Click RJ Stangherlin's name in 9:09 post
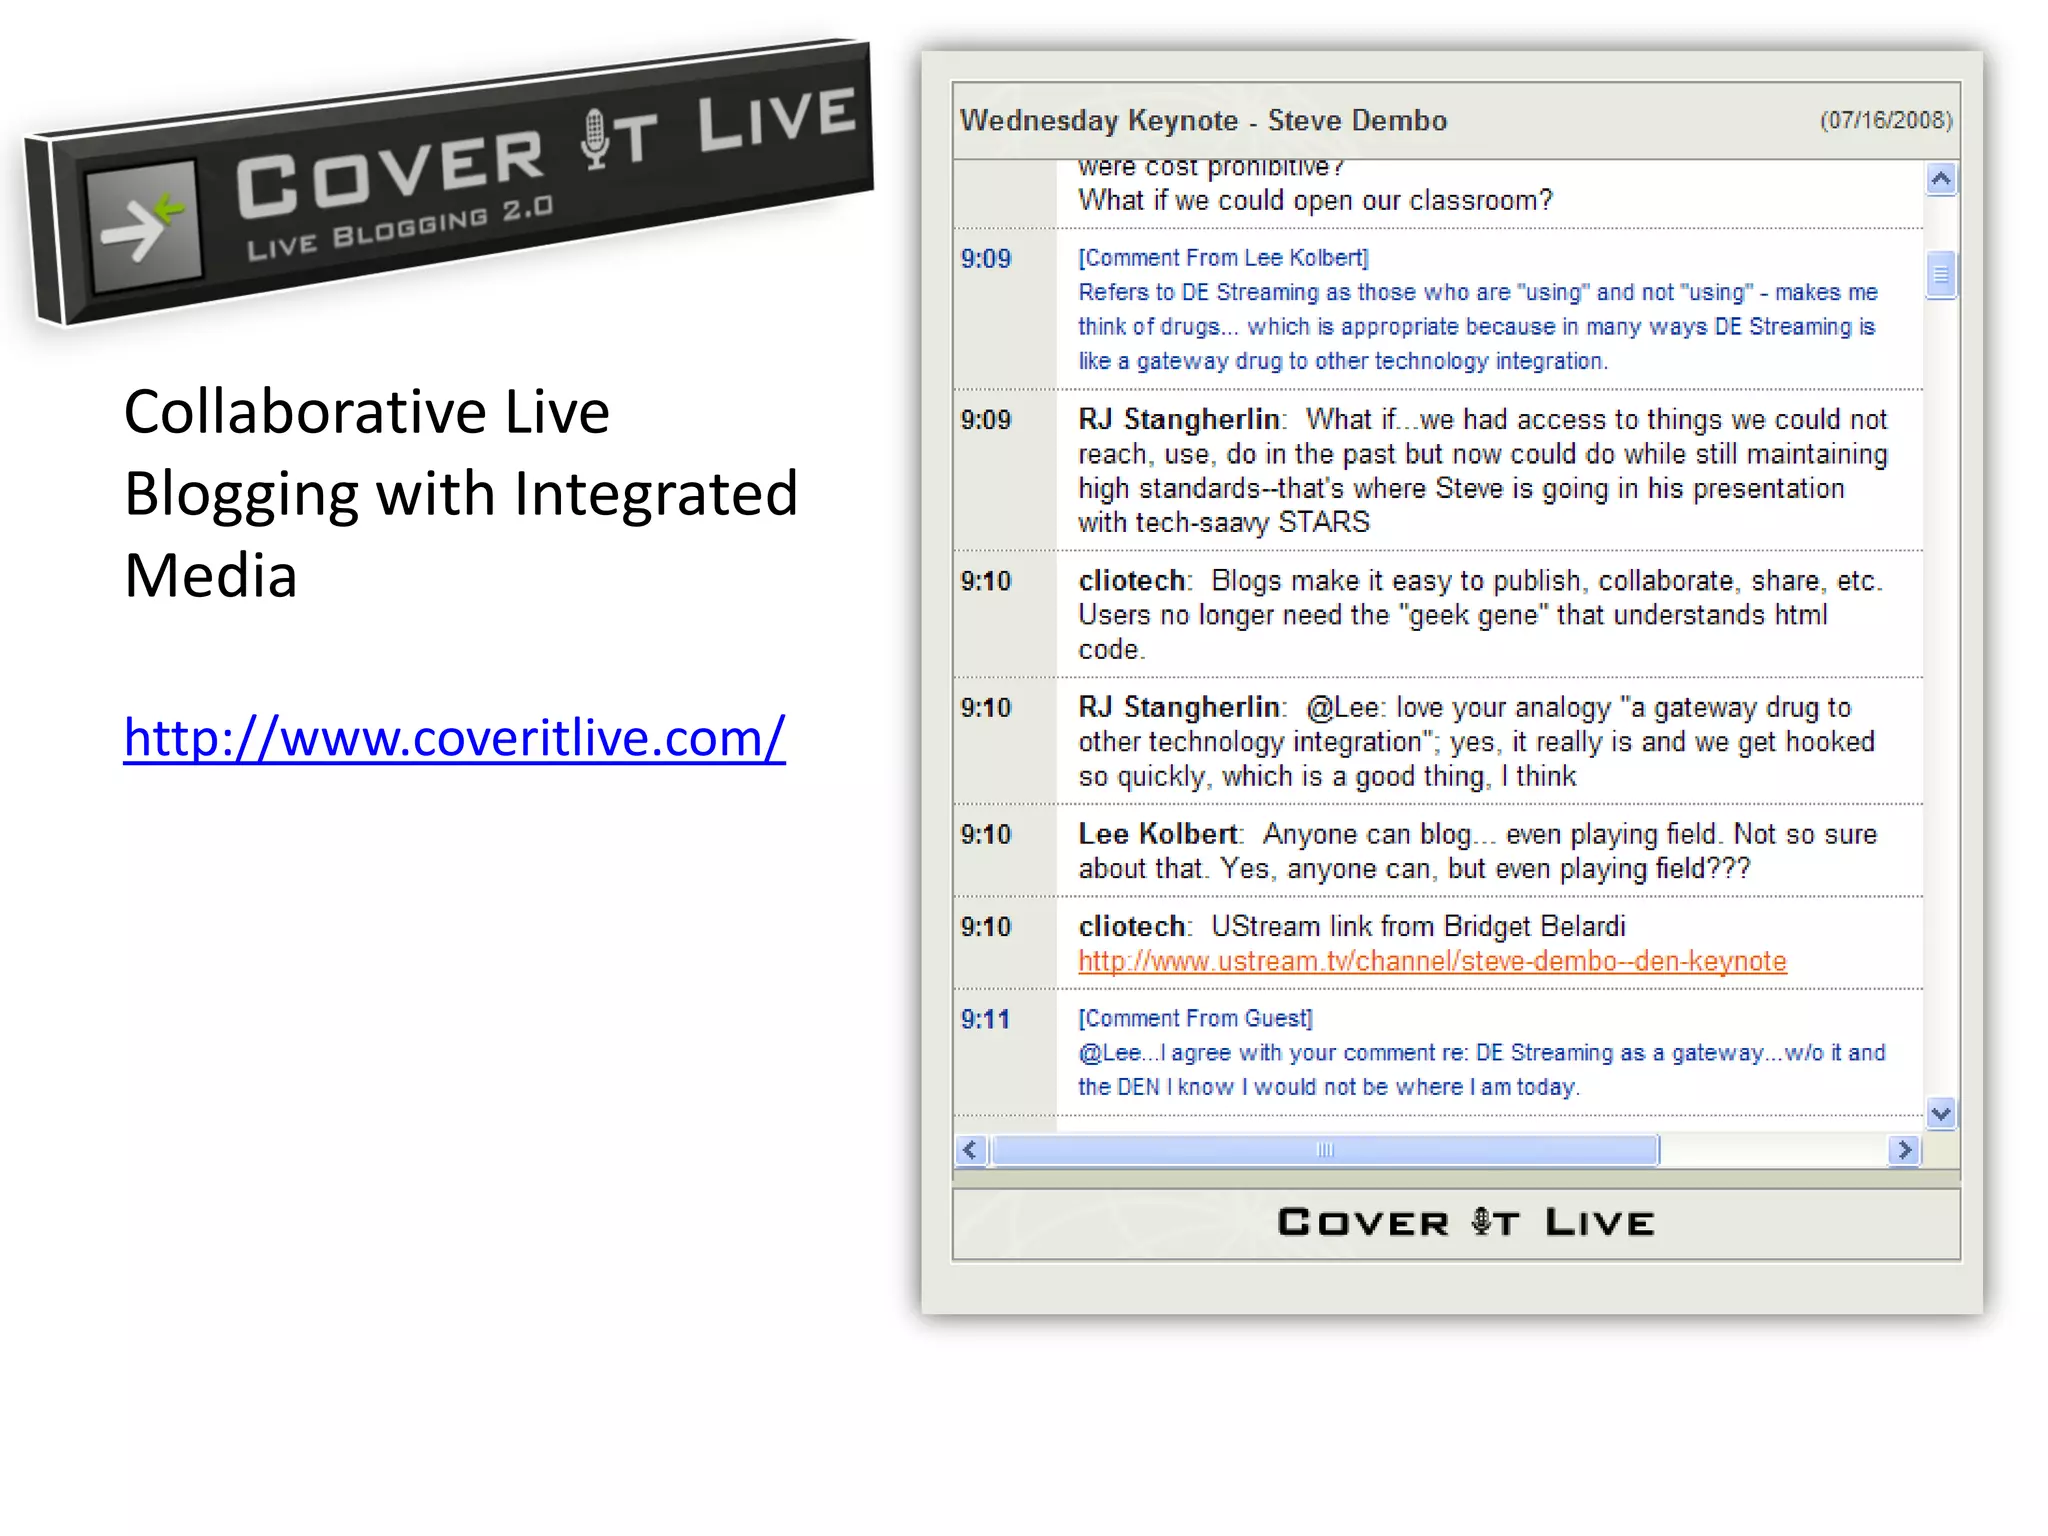 tap(1178, 420)
